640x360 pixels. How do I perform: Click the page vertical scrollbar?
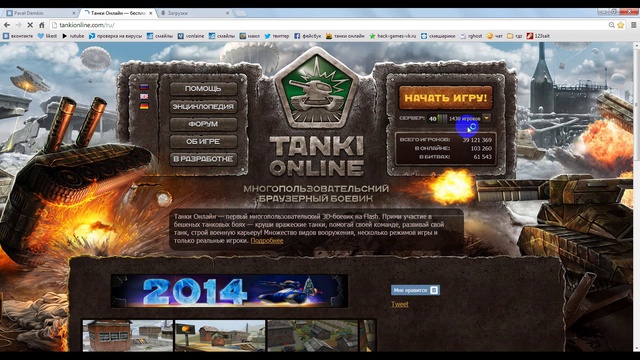tap(636, 196)
